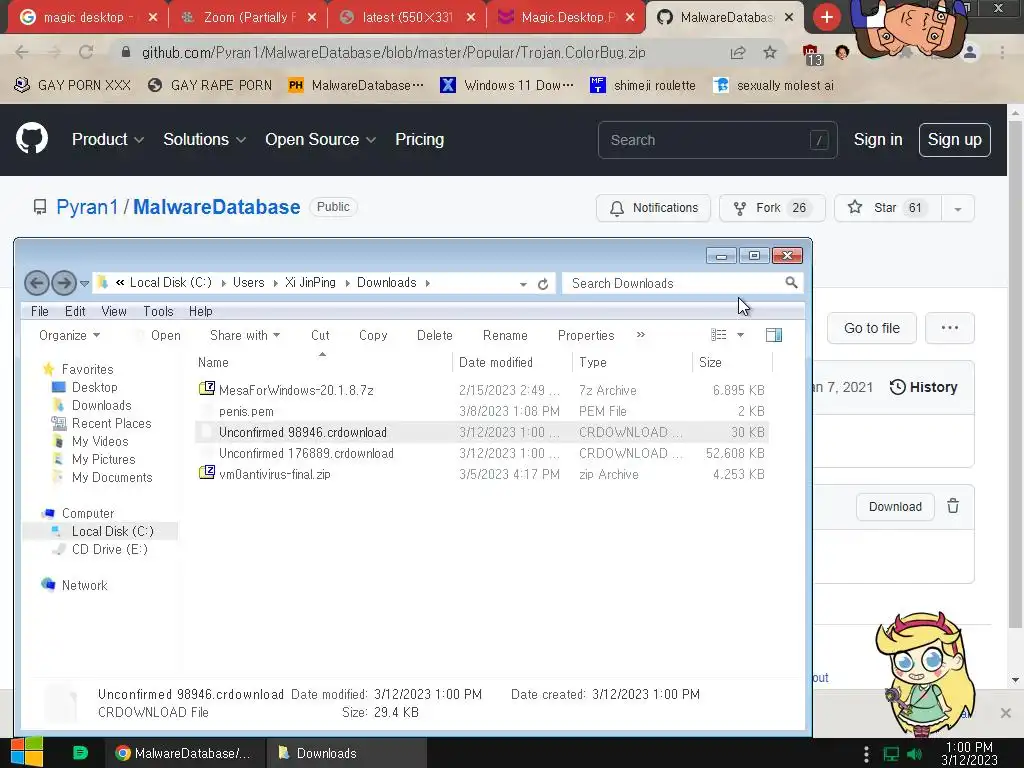Open the History link for the file
Viewport: 1024px width, 768px height.
(x=923, y=387)
